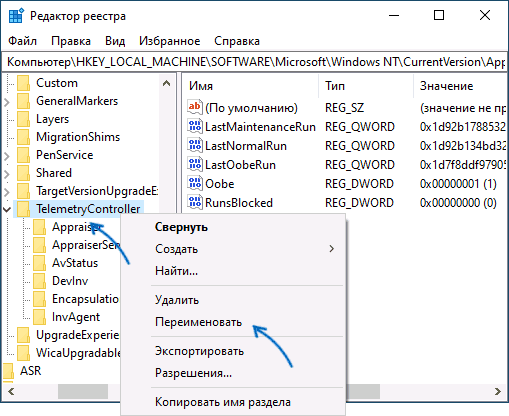Click the TargetVersionUpgradeE folder icon
This screenshot has width=509, height=416.
tap(24, 191)
